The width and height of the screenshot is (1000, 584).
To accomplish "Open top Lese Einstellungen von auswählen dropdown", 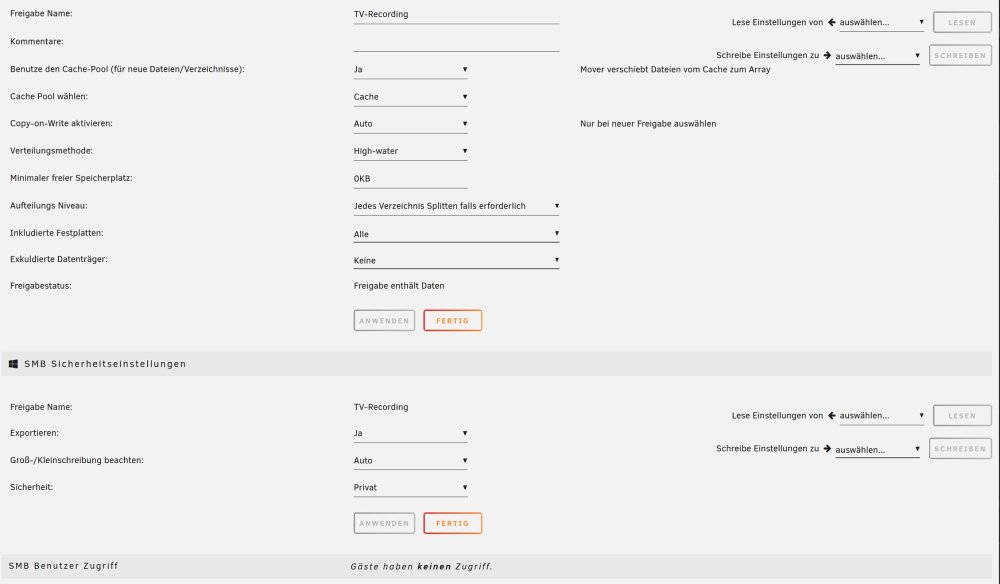I will pyautogui.click(x=881, y=22).
